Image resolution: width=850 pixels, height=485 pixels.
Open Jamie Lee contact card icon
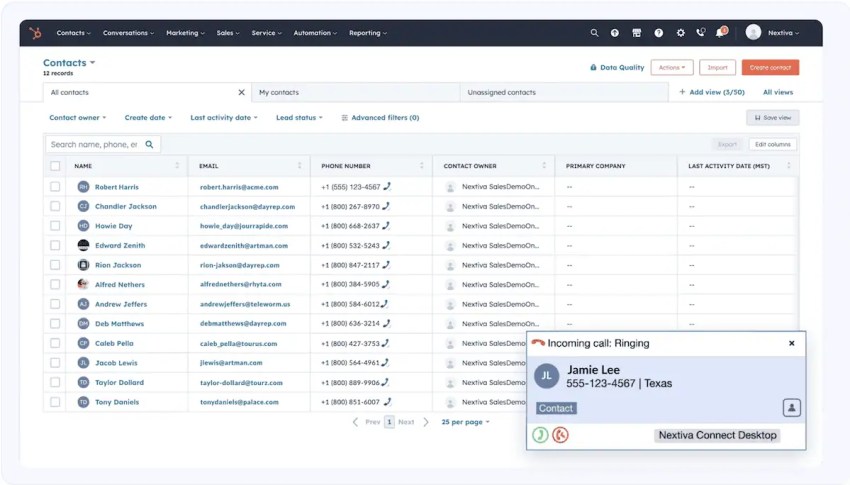[x=791, y=408]
